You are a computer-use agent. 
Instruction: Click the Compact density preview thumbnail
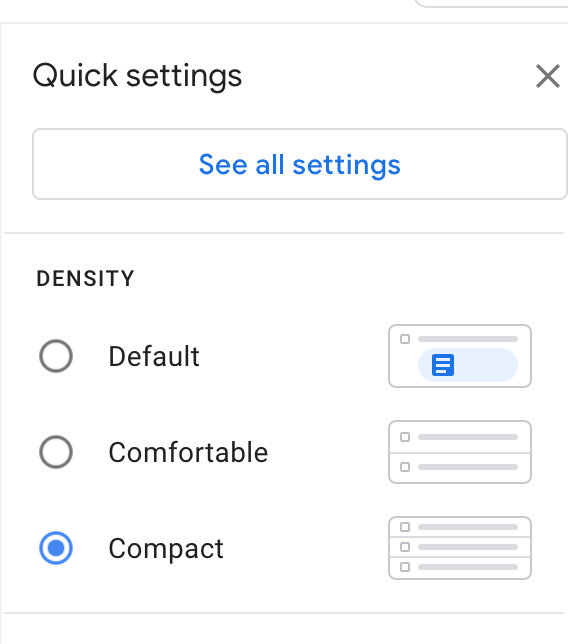(x=460, y=548)
